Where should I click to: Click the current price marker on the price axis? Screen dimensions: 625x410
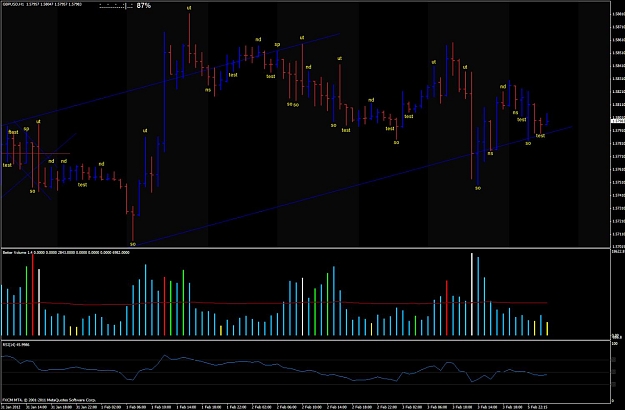tap(617, 120)
